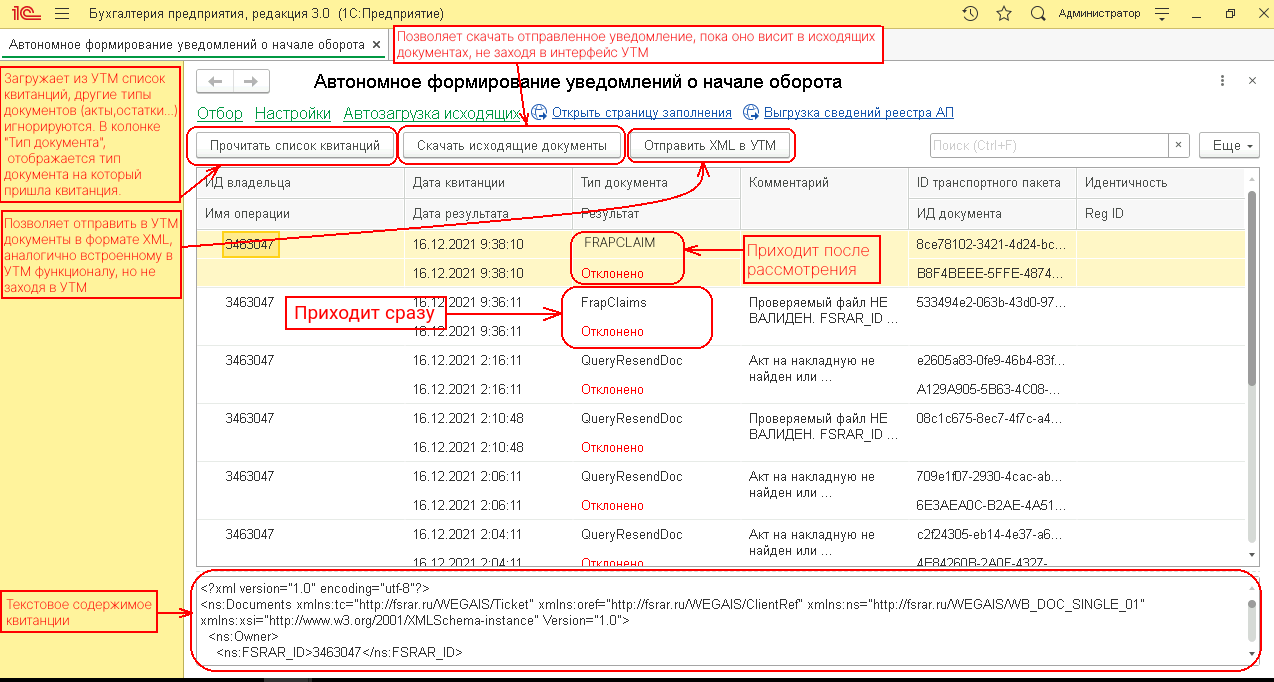This screenshot has width=1274, height=682.
Task: Click the table's vertical scrollbar thumb
Action: tap(1251, 287)
